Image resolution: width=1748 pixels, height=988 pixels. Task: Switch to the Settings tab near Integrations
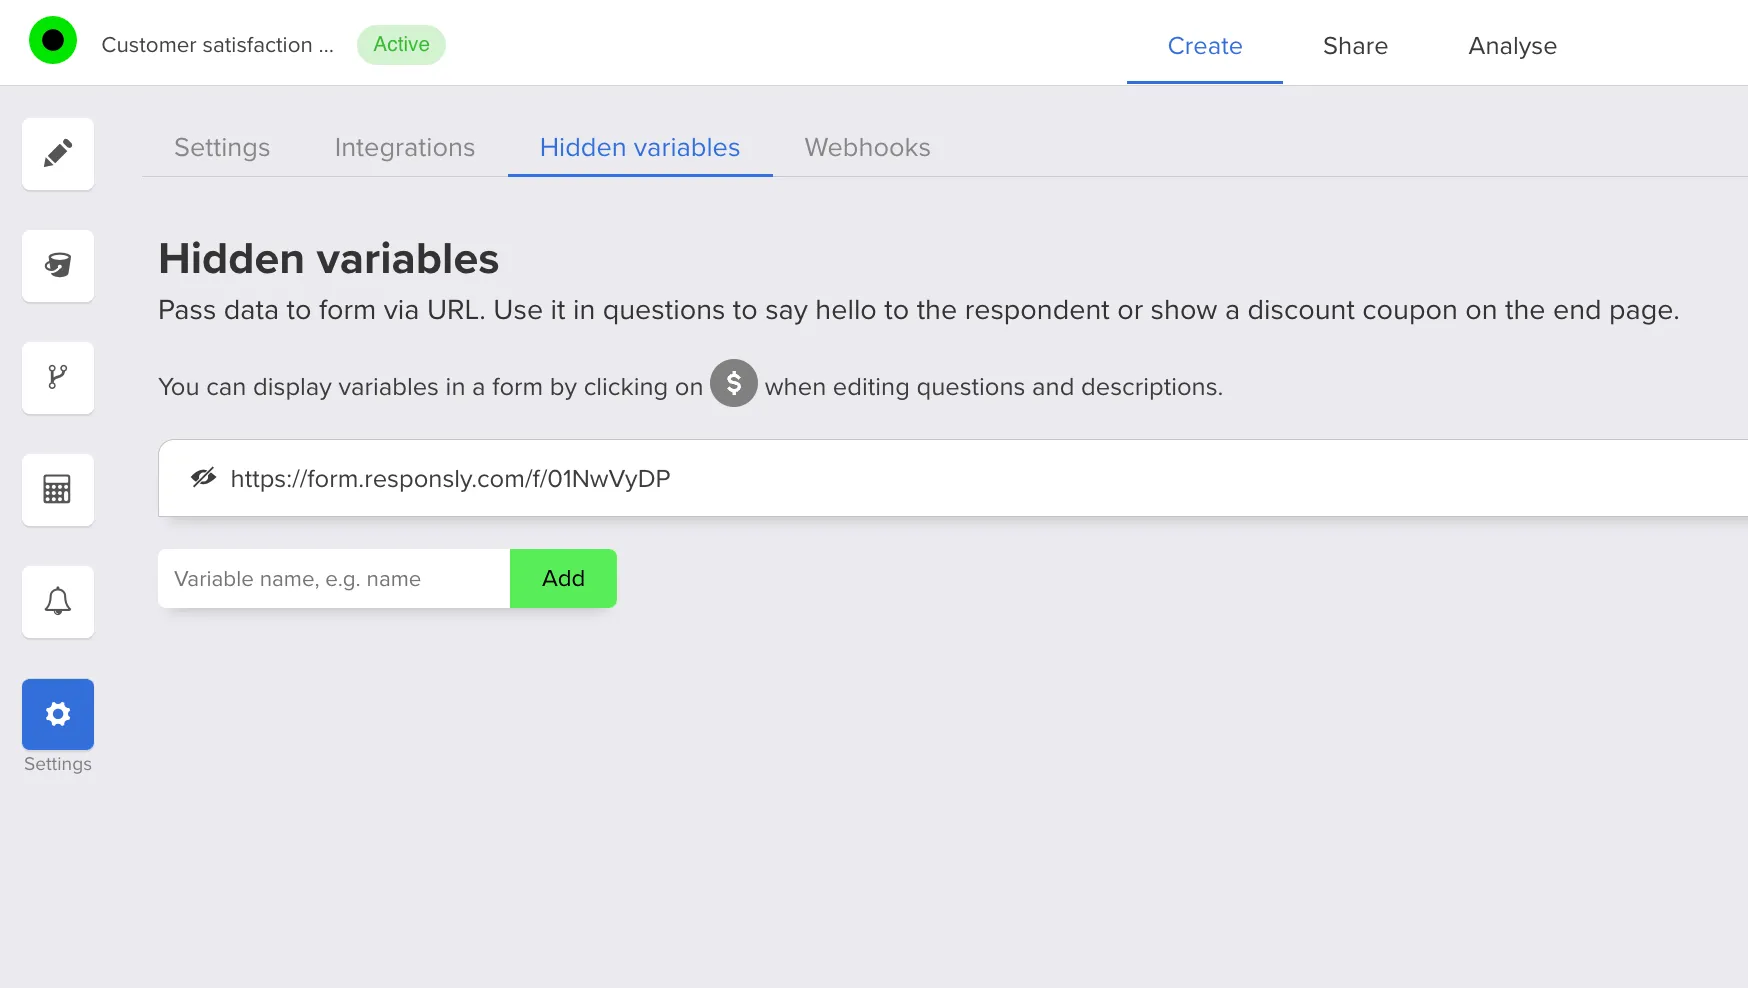pos(221,147)
